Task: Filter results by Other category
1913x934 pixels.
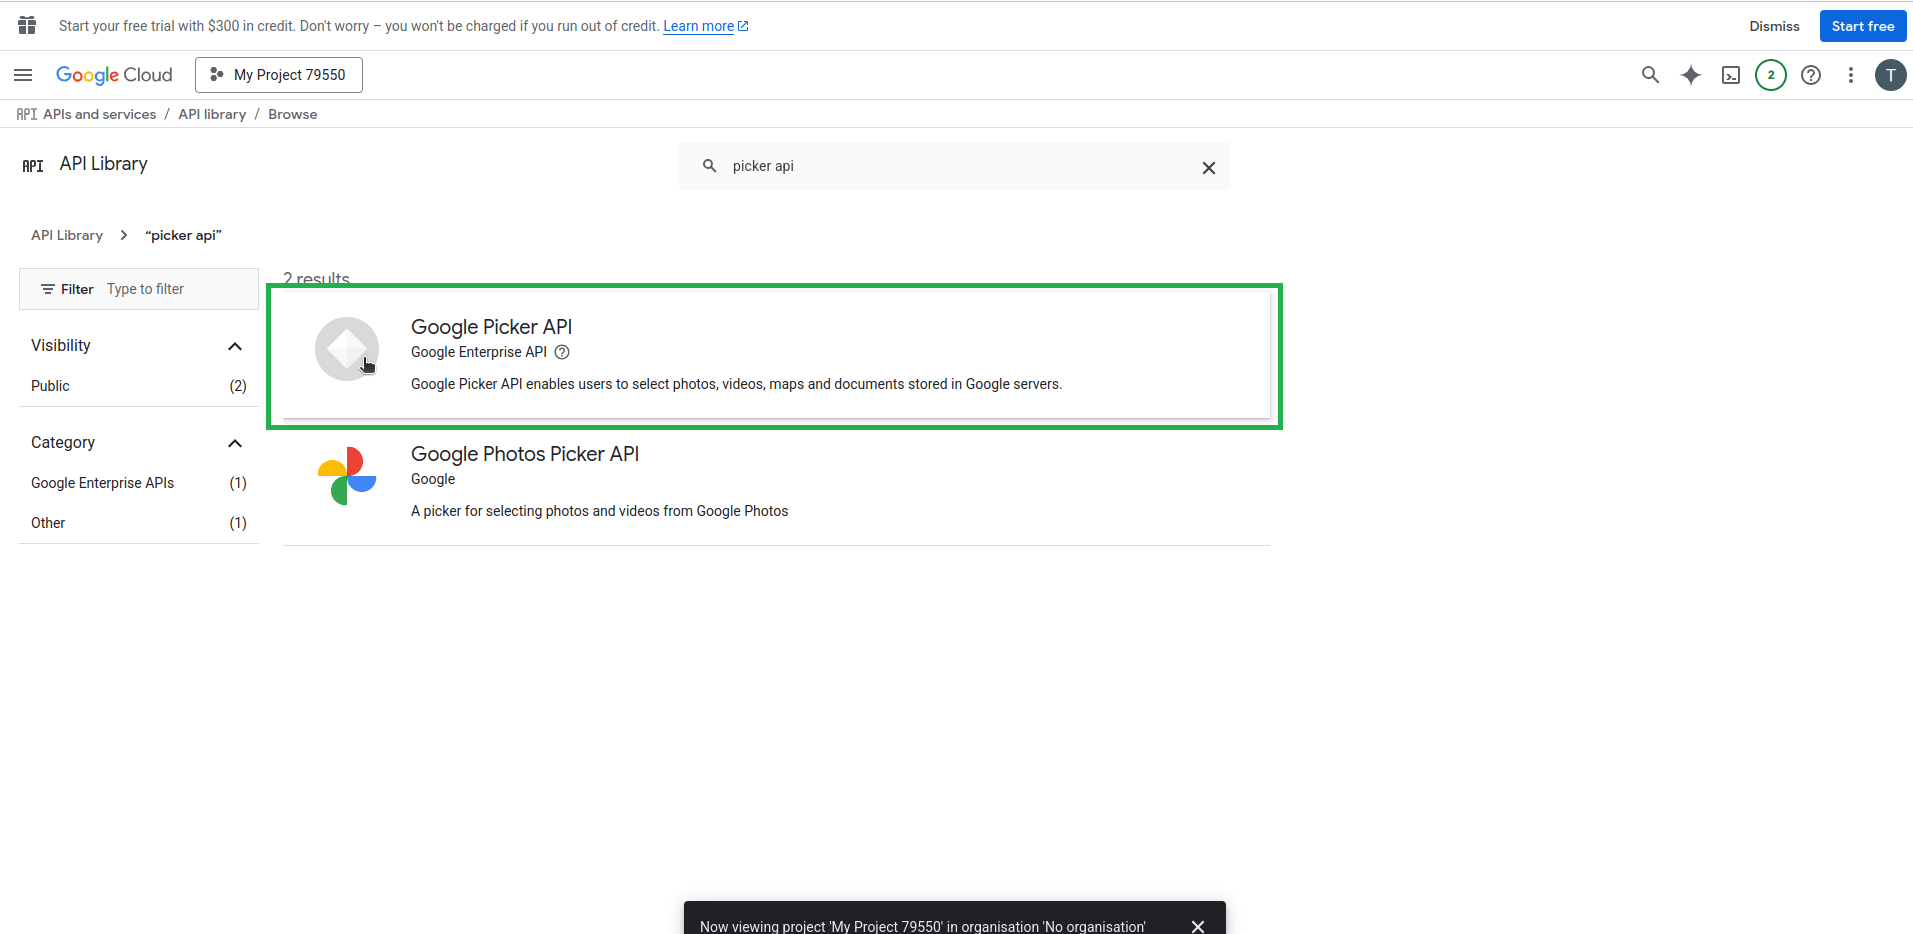Action: pos(48,523)
